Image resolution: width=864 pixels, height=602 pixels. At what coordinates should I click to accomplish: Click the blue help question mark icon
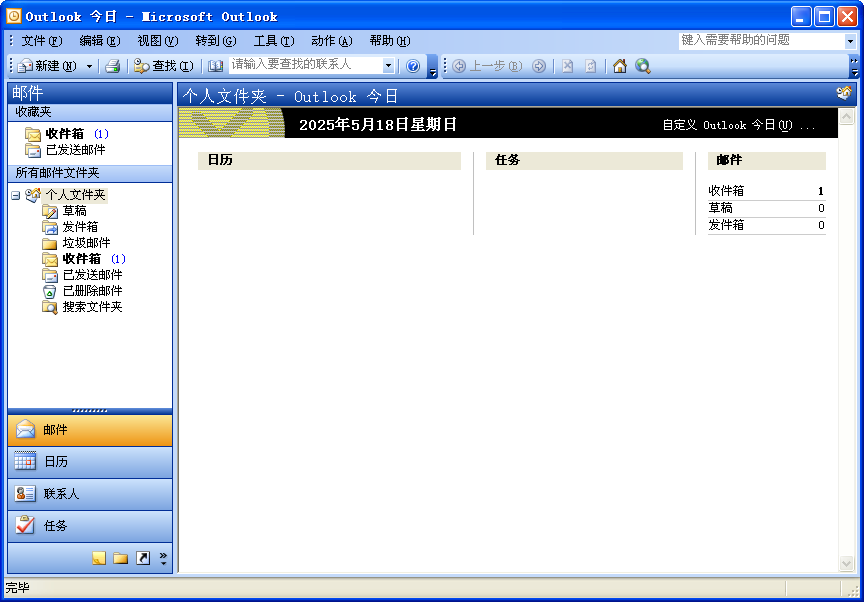point(413,66)
